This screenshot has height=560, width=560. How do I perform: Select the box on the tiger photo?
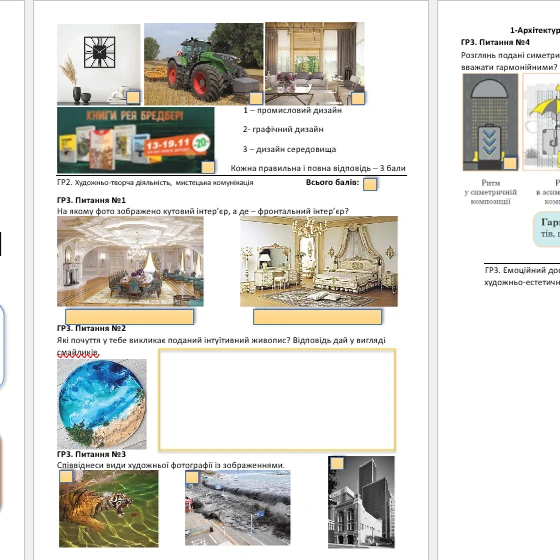(x=66, y=476)
